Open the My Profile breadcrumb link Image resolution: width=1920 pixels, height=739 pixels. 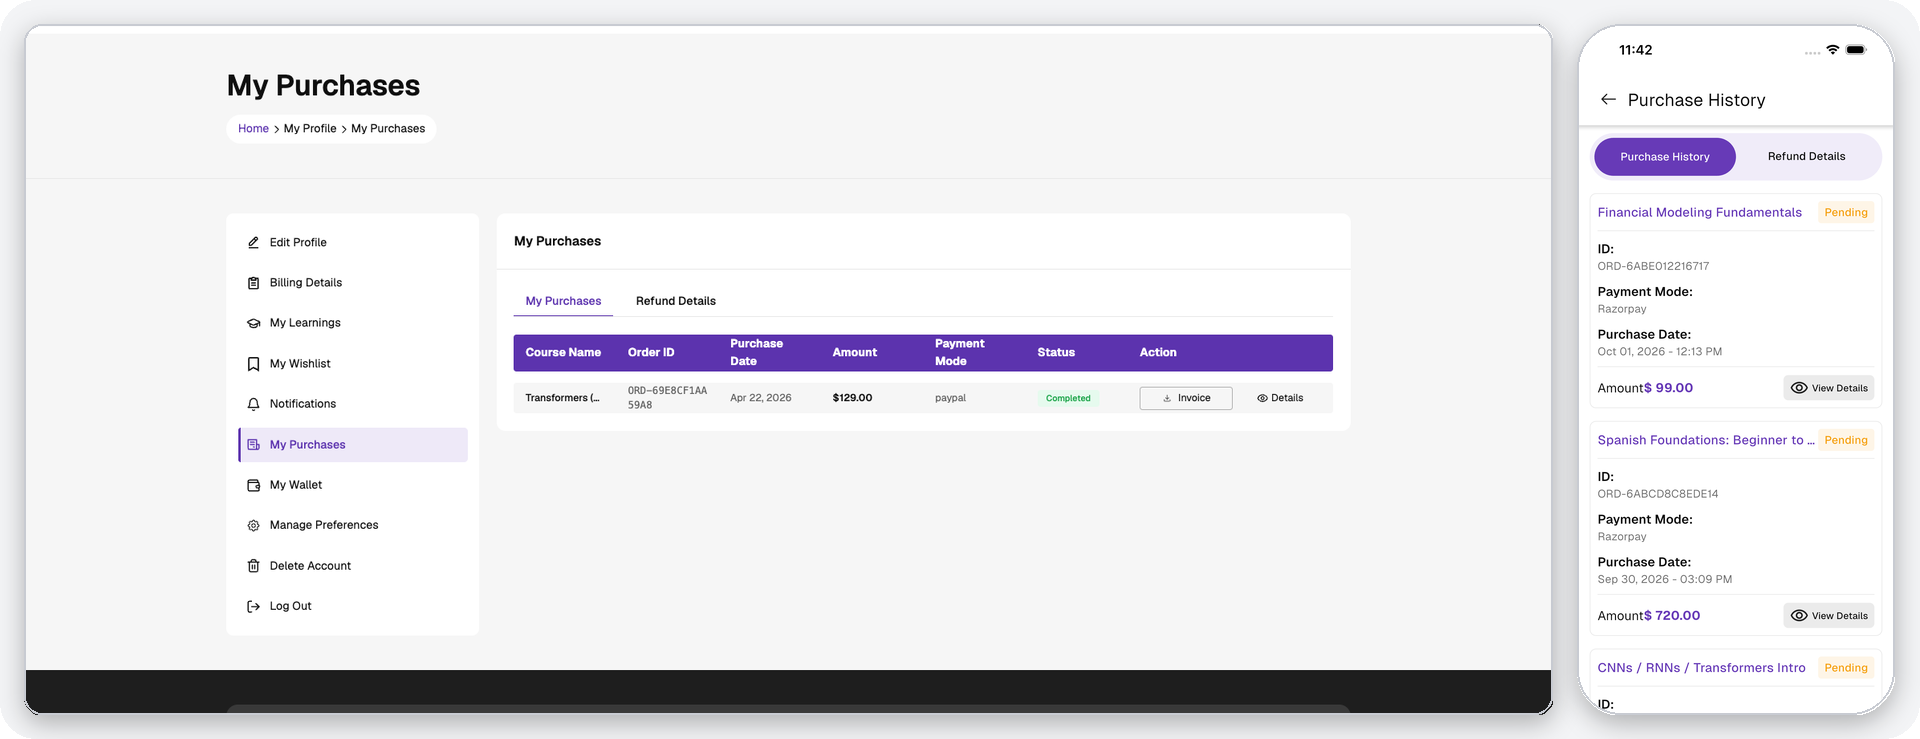(x=310, y=129)
